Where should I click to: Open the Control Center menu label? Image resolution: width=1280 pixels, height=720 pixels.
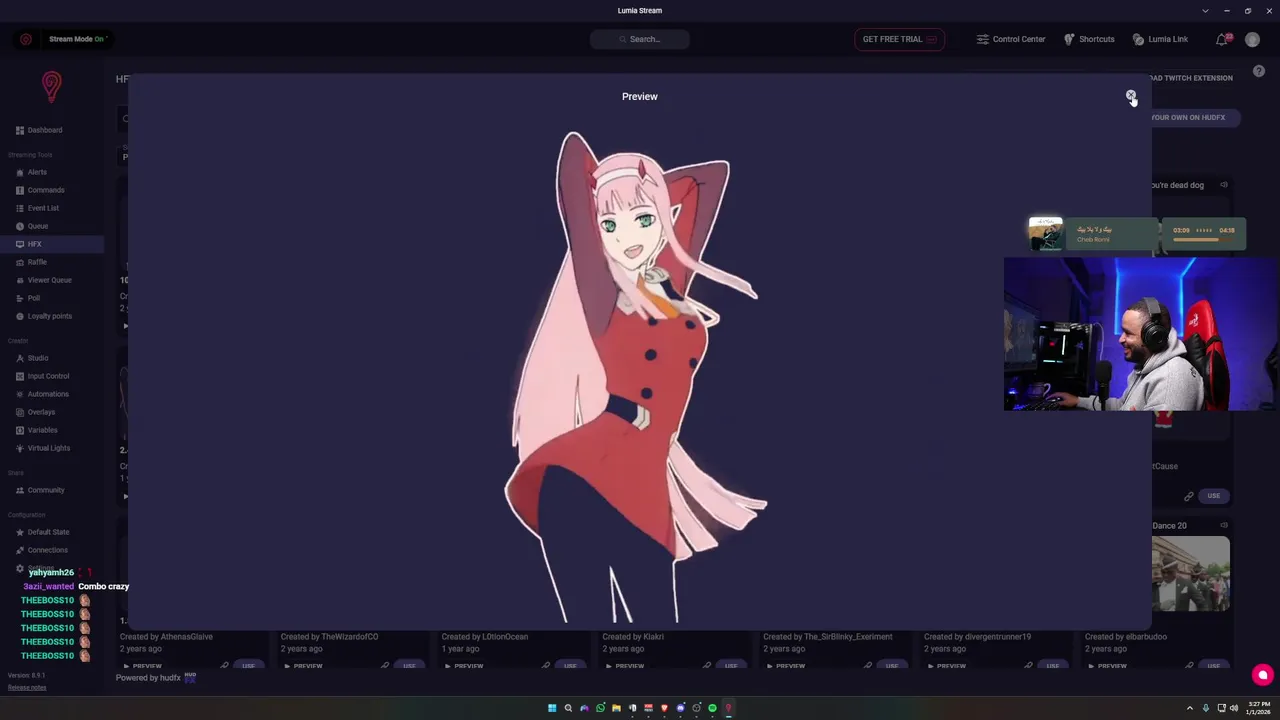[1019, 39]
